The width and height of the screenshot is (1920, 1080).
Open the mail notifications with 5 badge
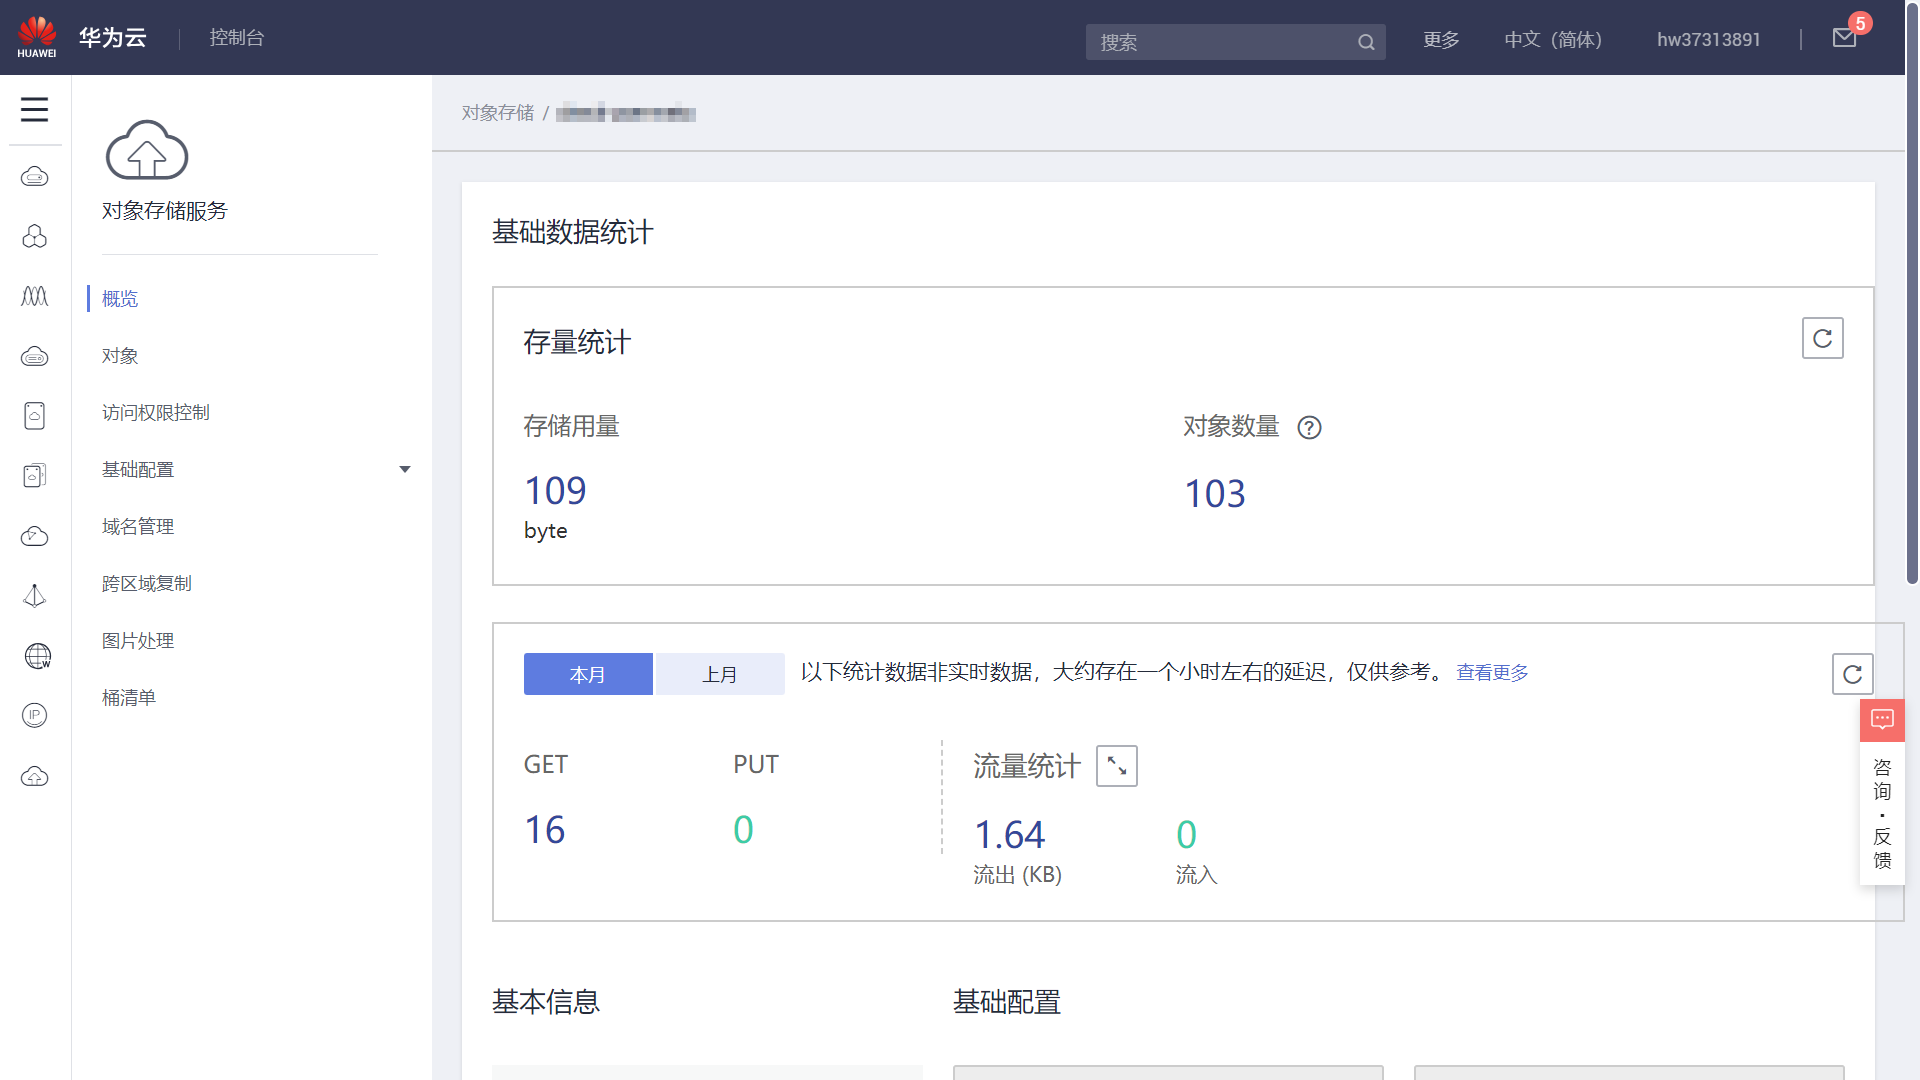click(x=1846, y=37)
